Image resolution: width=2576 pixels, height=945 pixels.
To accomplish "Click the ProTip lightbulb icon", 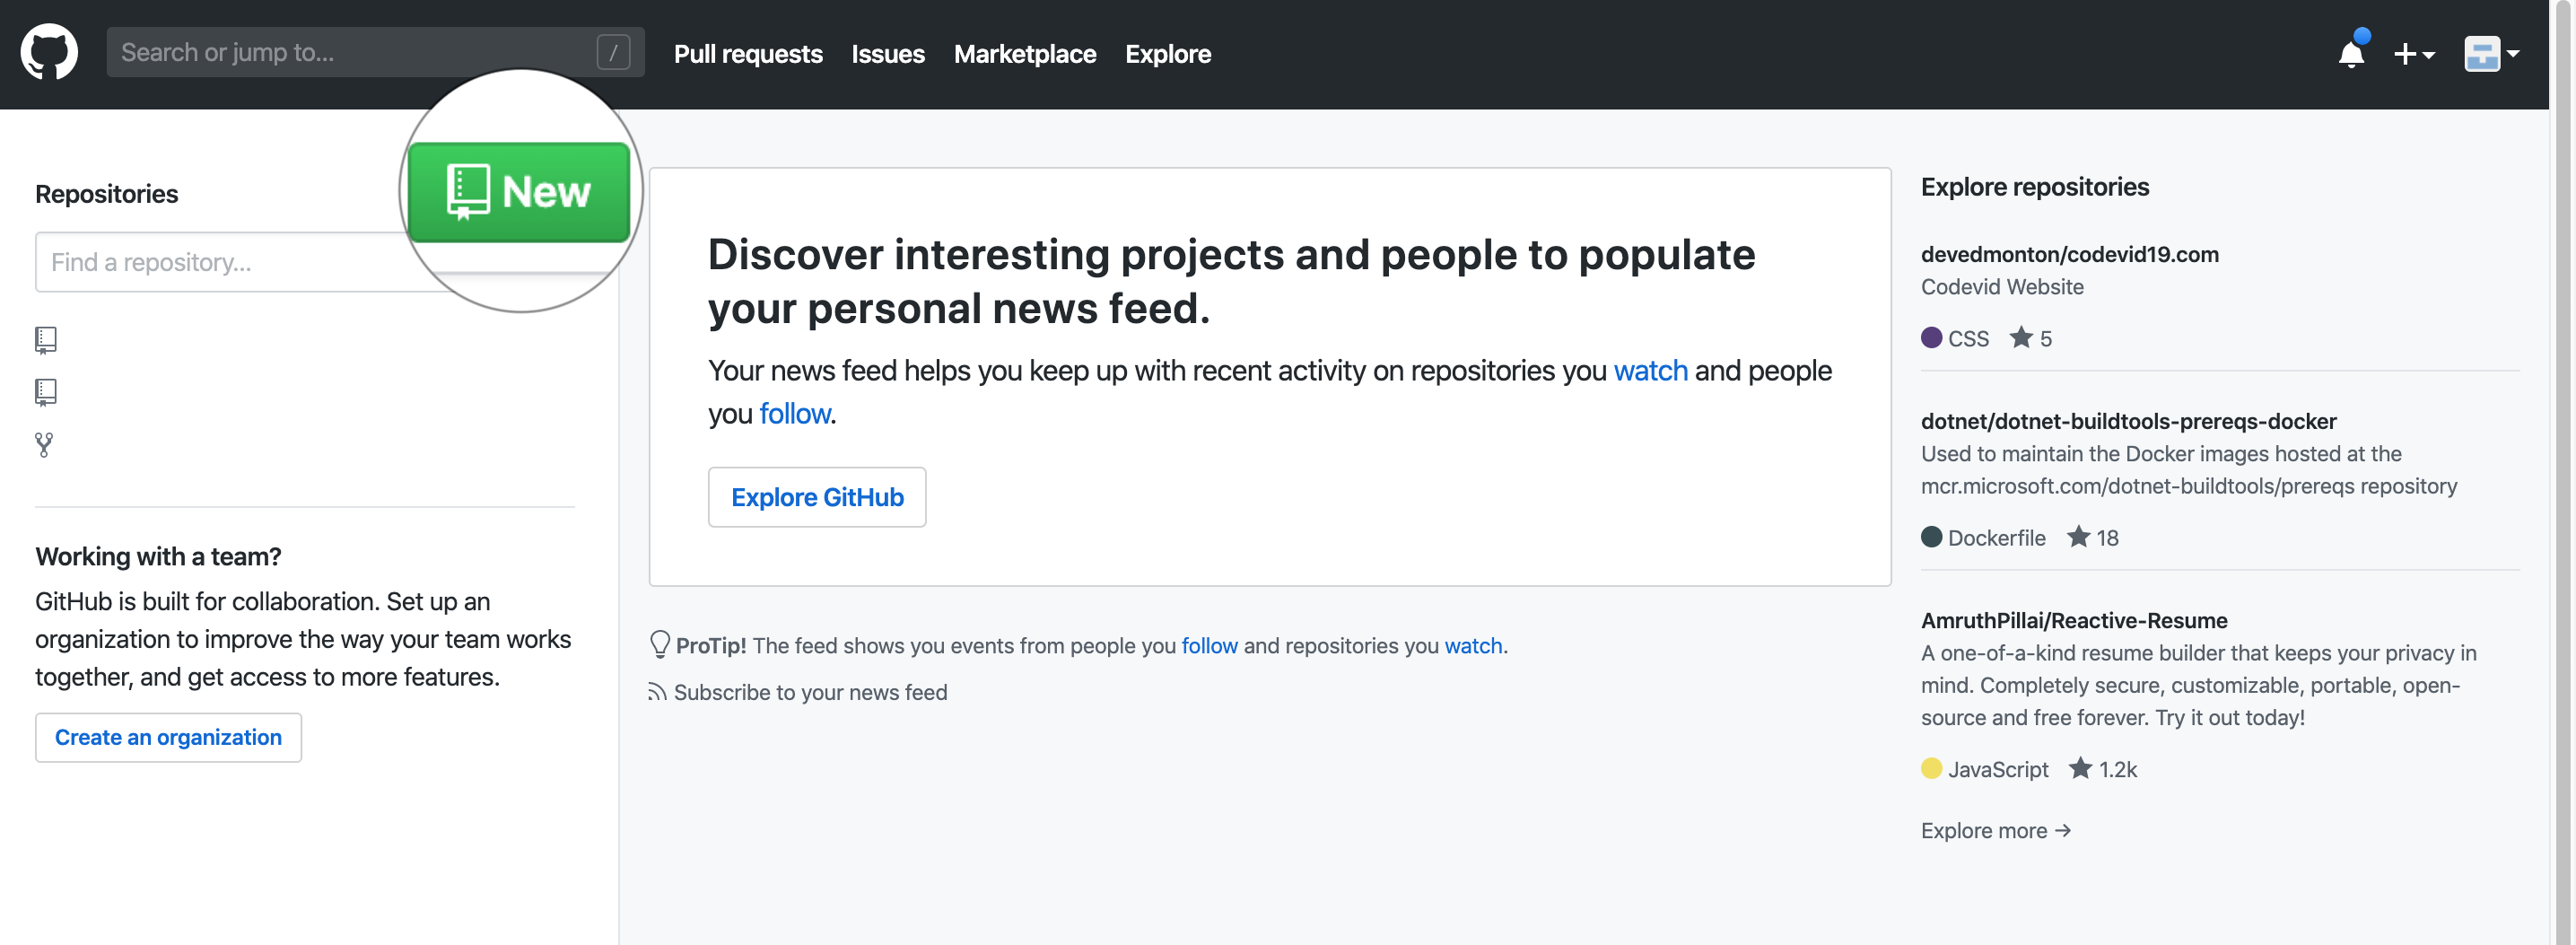I will (x=659, y=644).
